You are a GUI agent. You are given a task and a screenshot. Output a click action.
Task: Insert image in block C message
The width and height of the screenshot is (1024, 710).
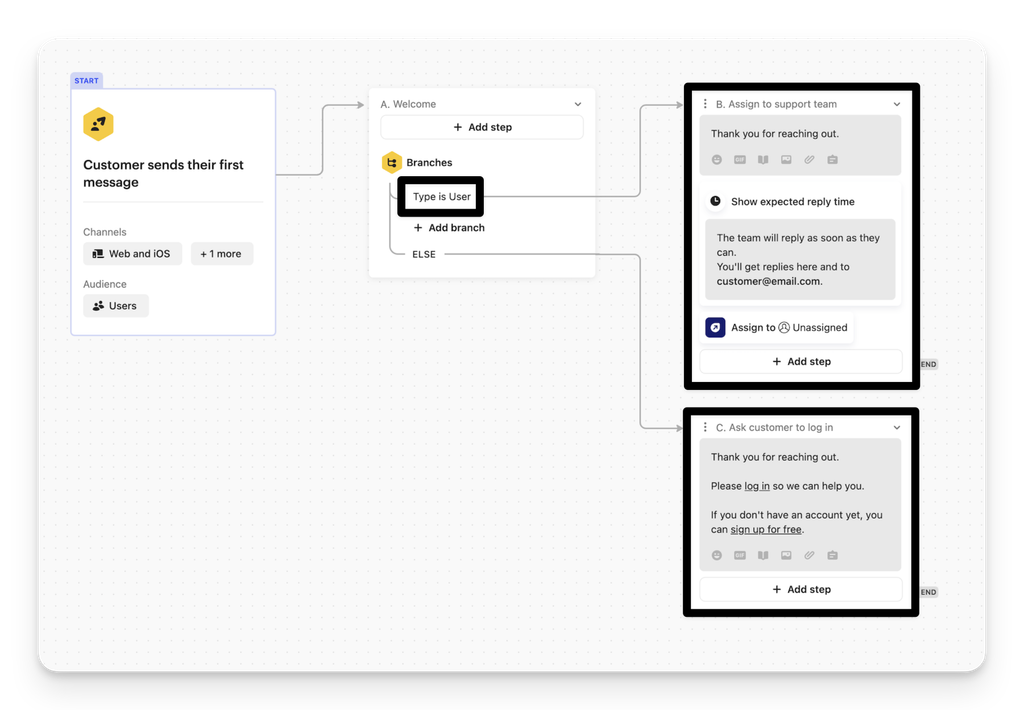pyautogui.click(x=786, y=555)
